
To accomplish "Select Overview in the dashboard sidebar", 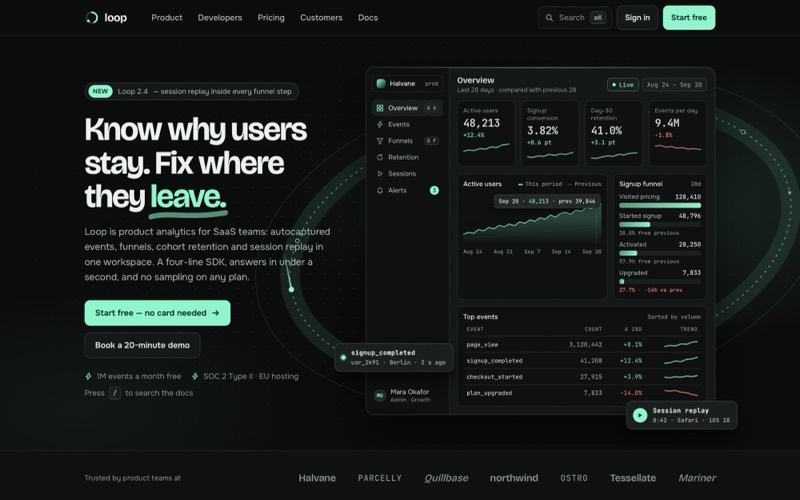I will click(x=407, y=108).
